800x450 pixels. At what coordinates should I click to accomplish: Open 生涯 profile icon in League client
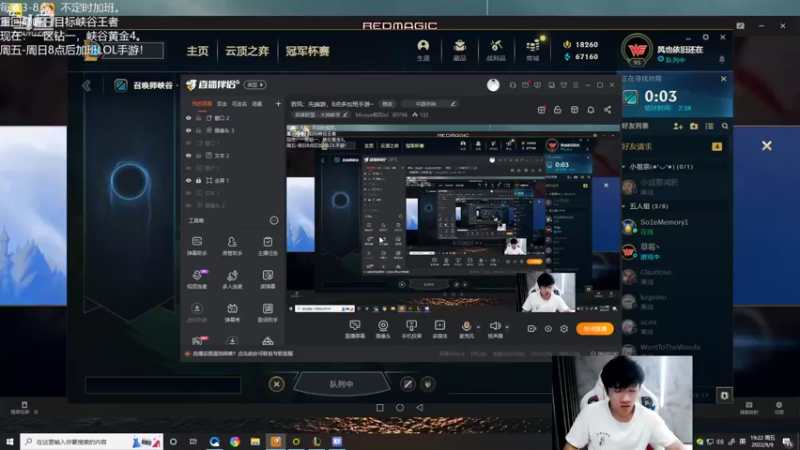(x=423, y=50)
